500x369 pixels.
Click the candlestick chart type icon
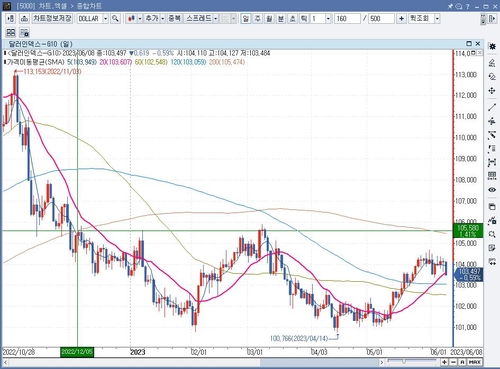point(132,19)
